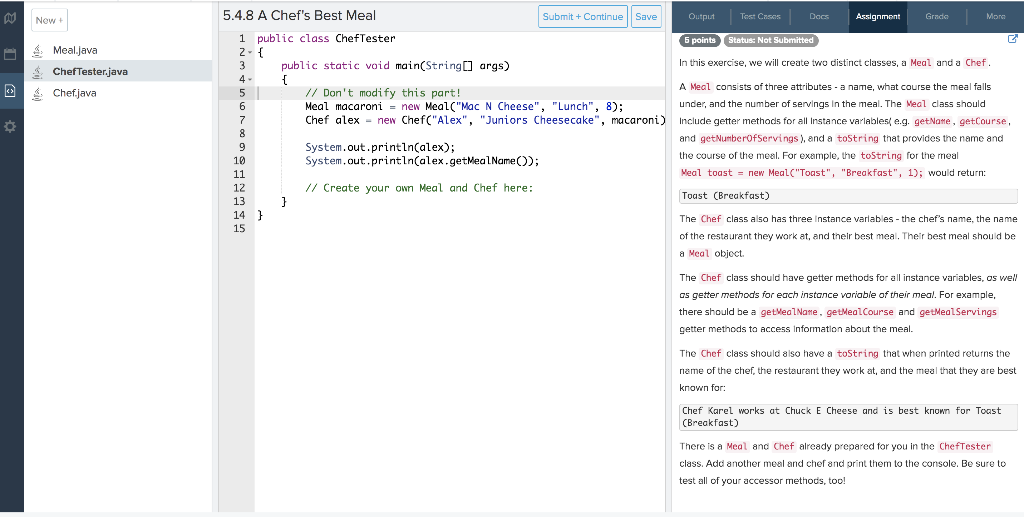Viewport: 1024px width, 517px height.
Task: Click the "Chef alex = new Chef" code line
Action: point(485,120)
